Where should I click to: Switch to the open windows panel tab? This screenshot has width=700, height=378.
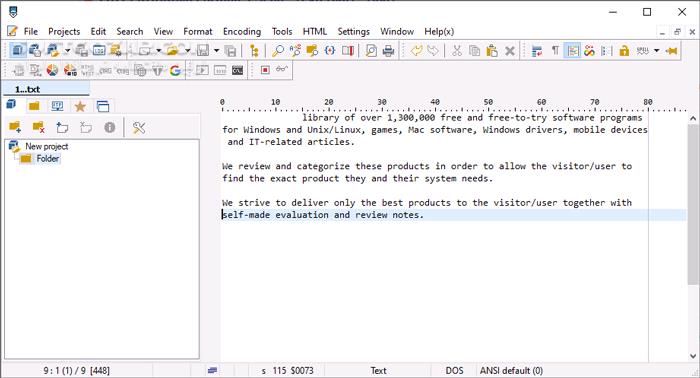[x=103, y=106]
